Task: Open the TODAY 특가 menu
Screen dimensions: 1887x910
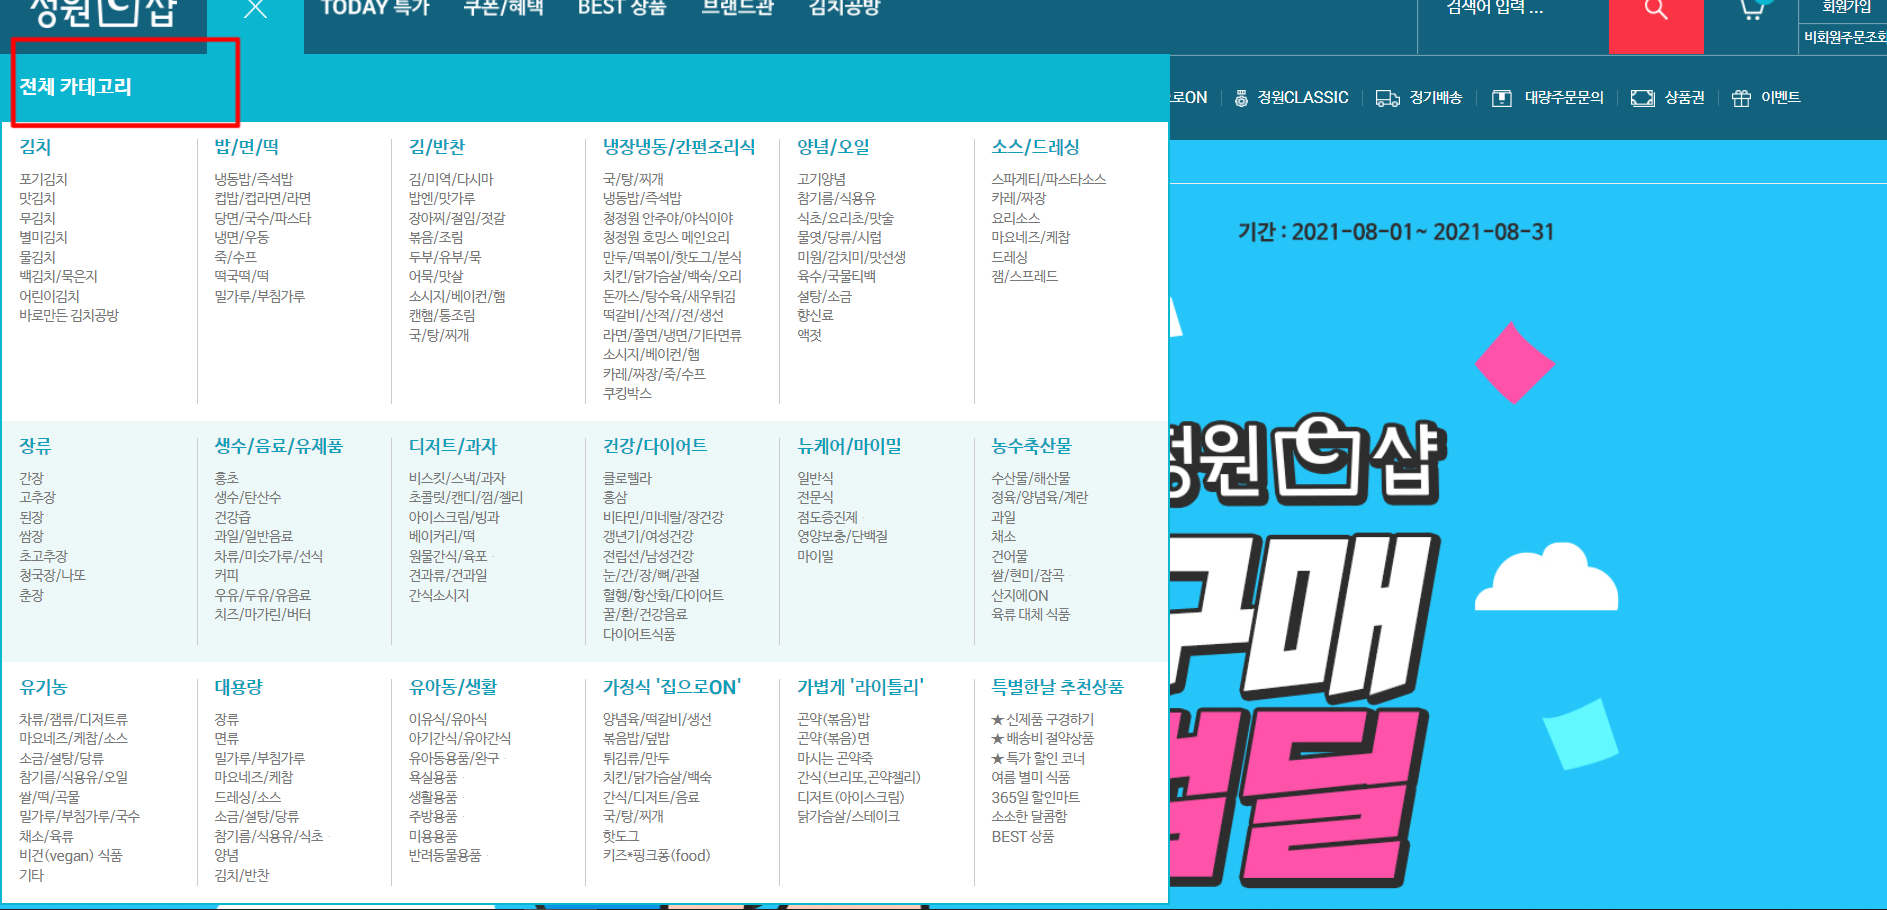Action: click(375, 8)
